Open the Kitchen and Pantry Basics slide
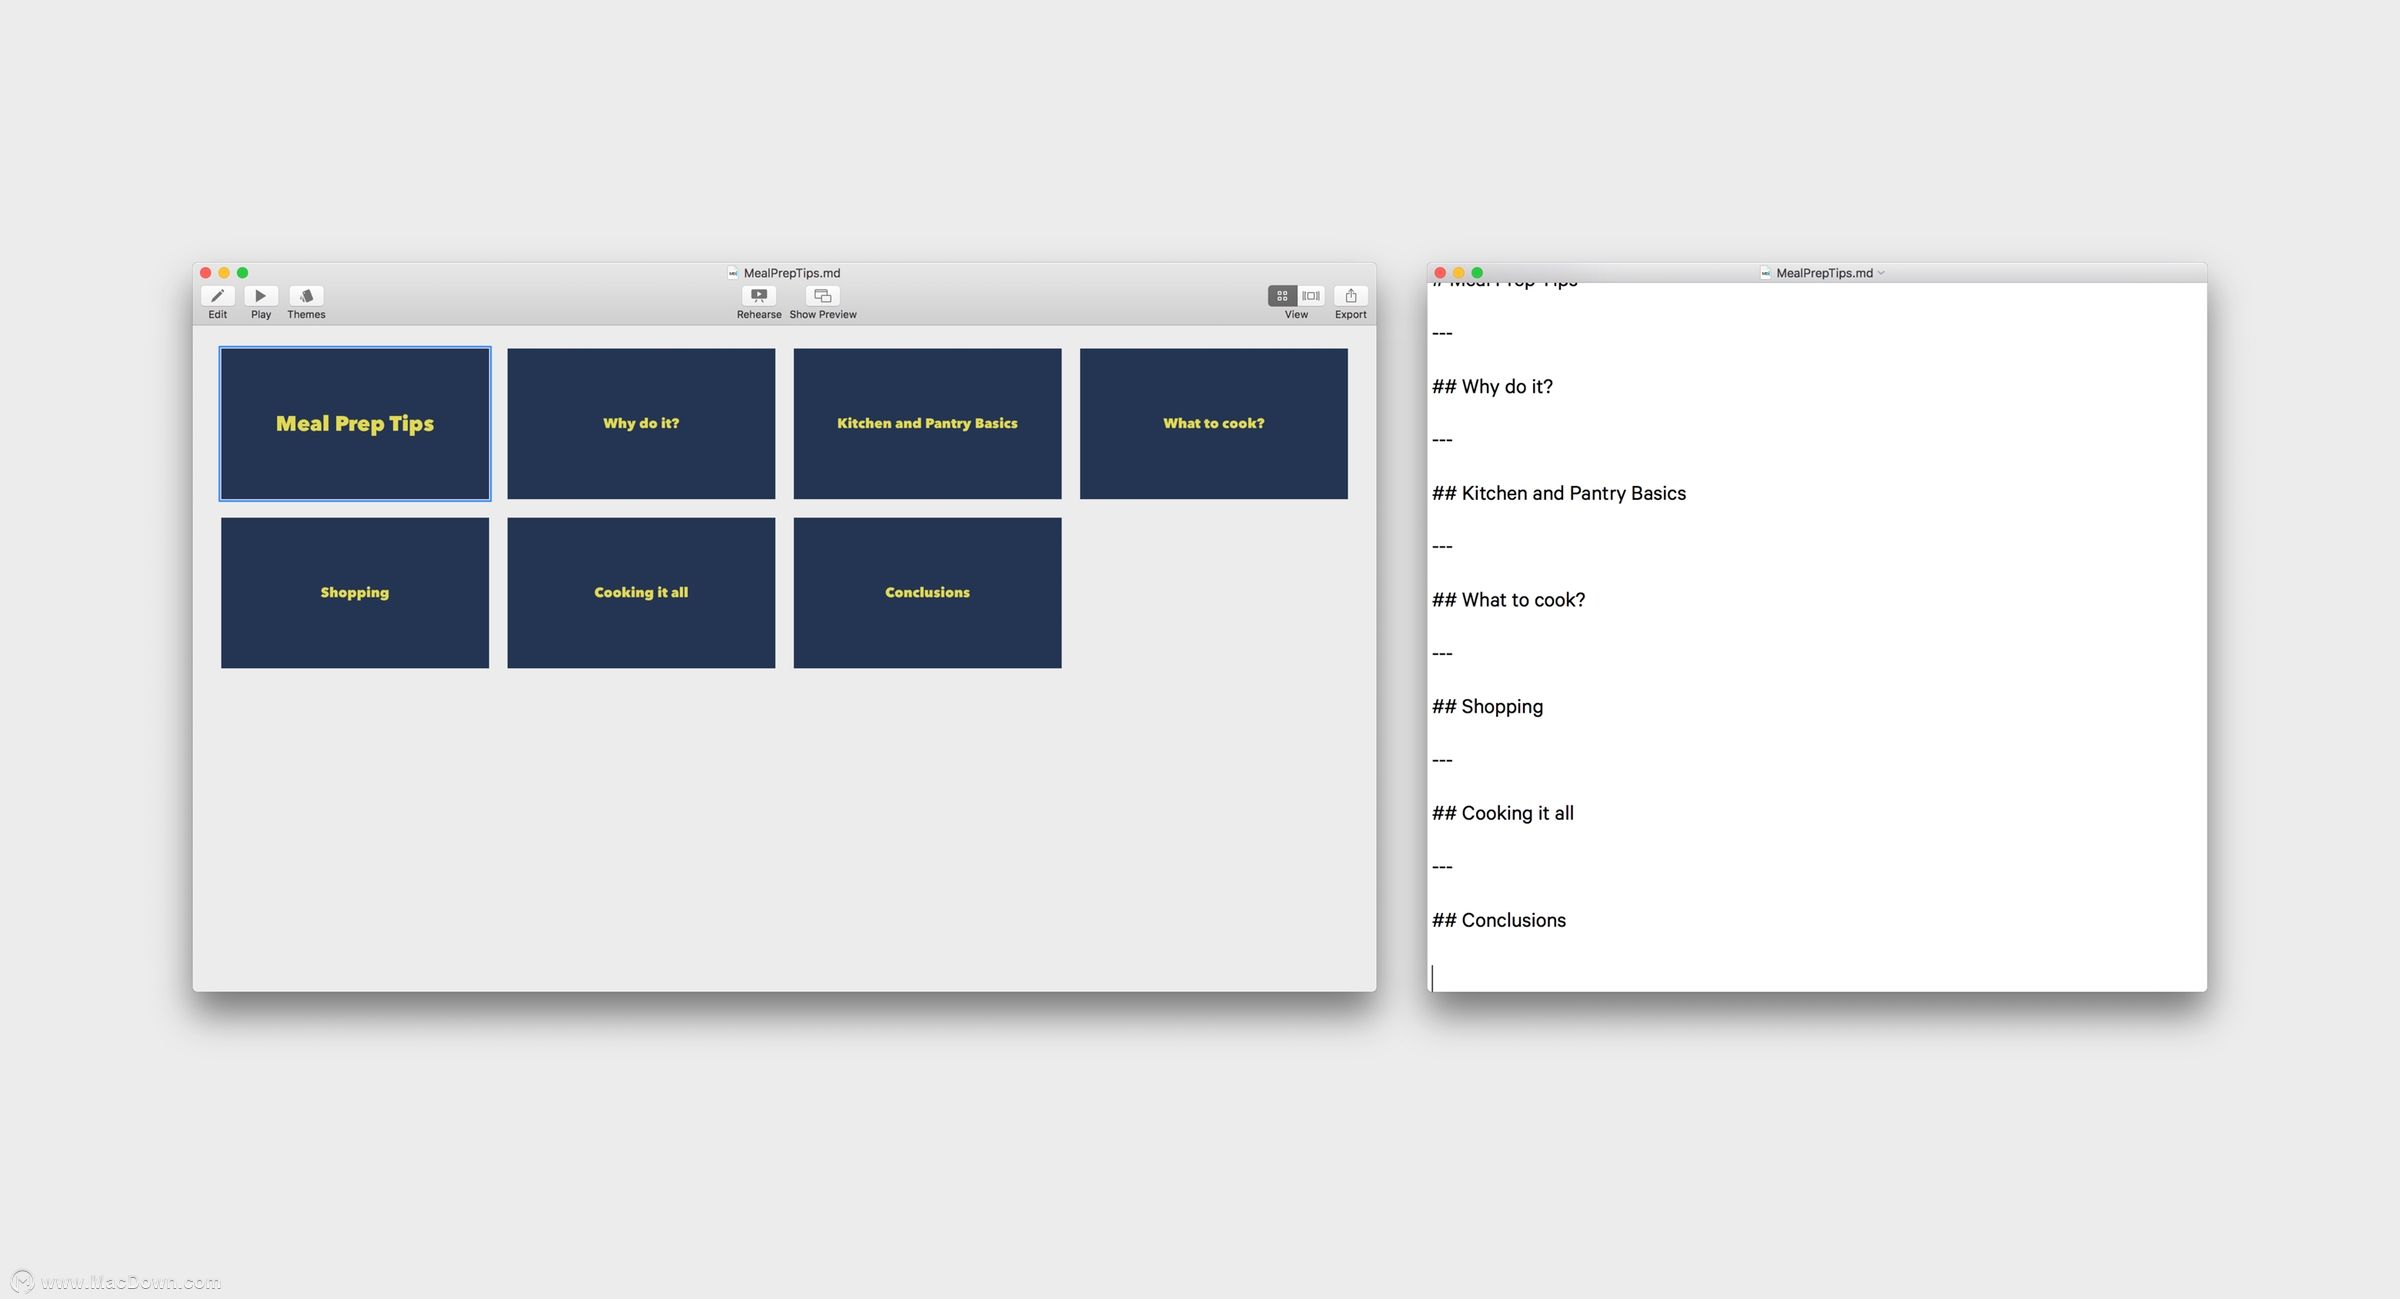Image resolution: width=2400 pixels, height=1299 pixels. coord(927,422)
